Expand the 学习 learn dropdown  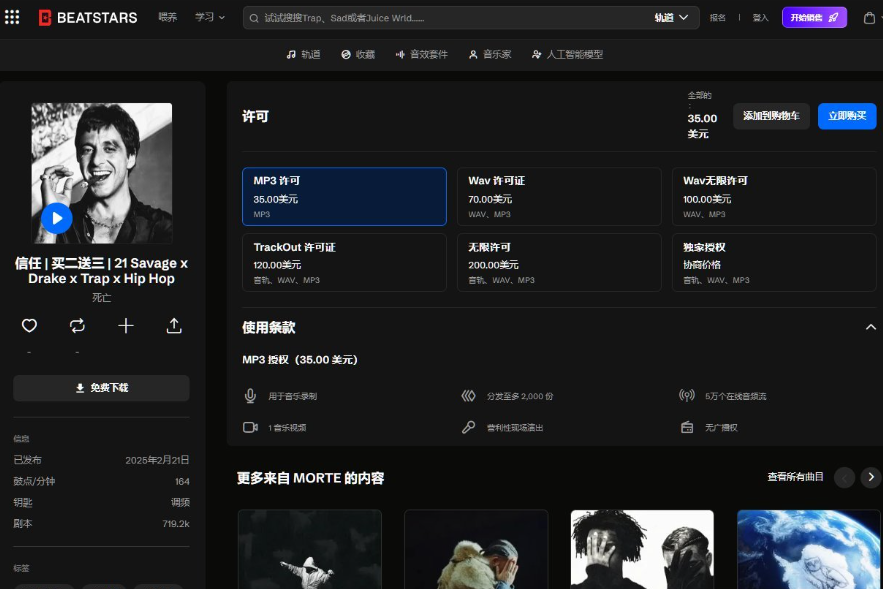[x=210, y=17]
